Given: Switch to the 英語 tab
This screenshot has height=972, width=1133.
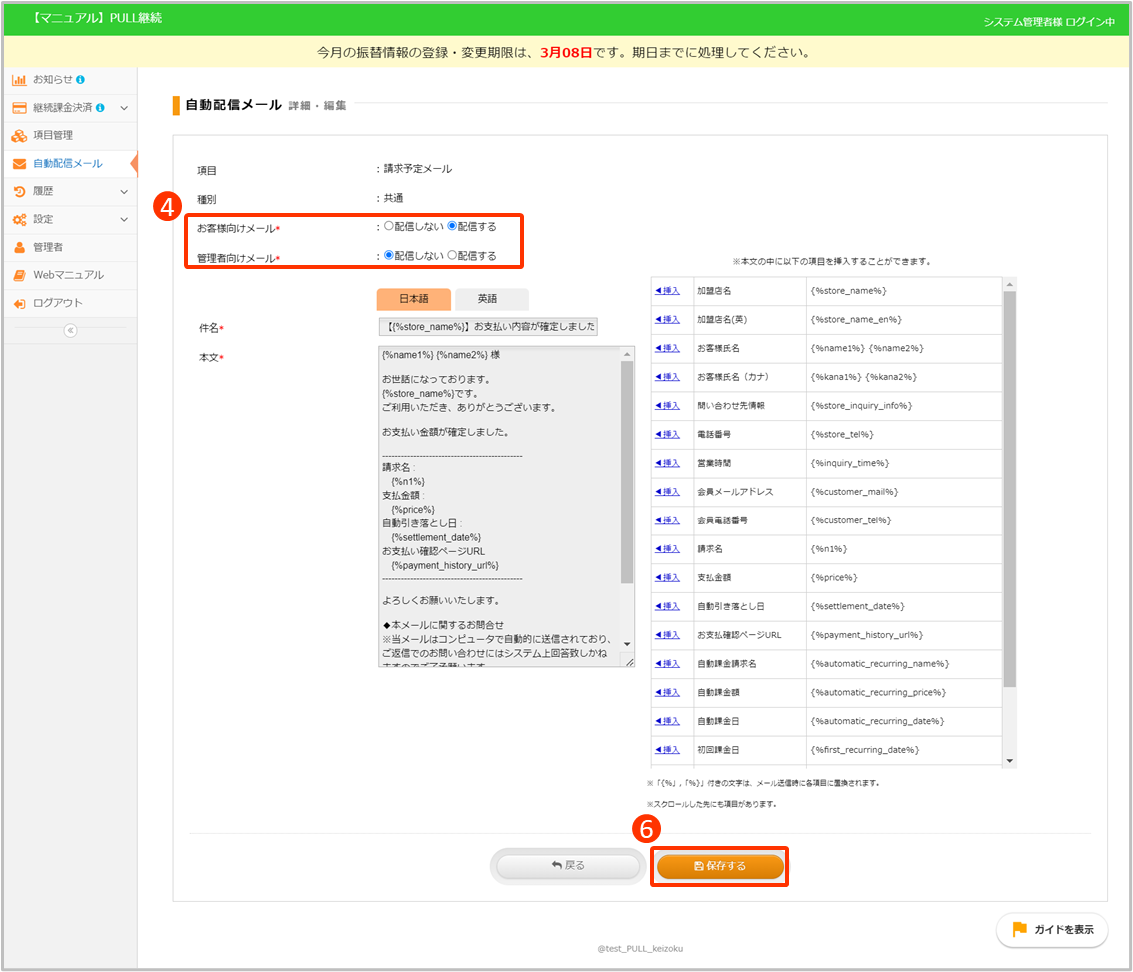Looking at the screenshot, I should pos(487,299).
